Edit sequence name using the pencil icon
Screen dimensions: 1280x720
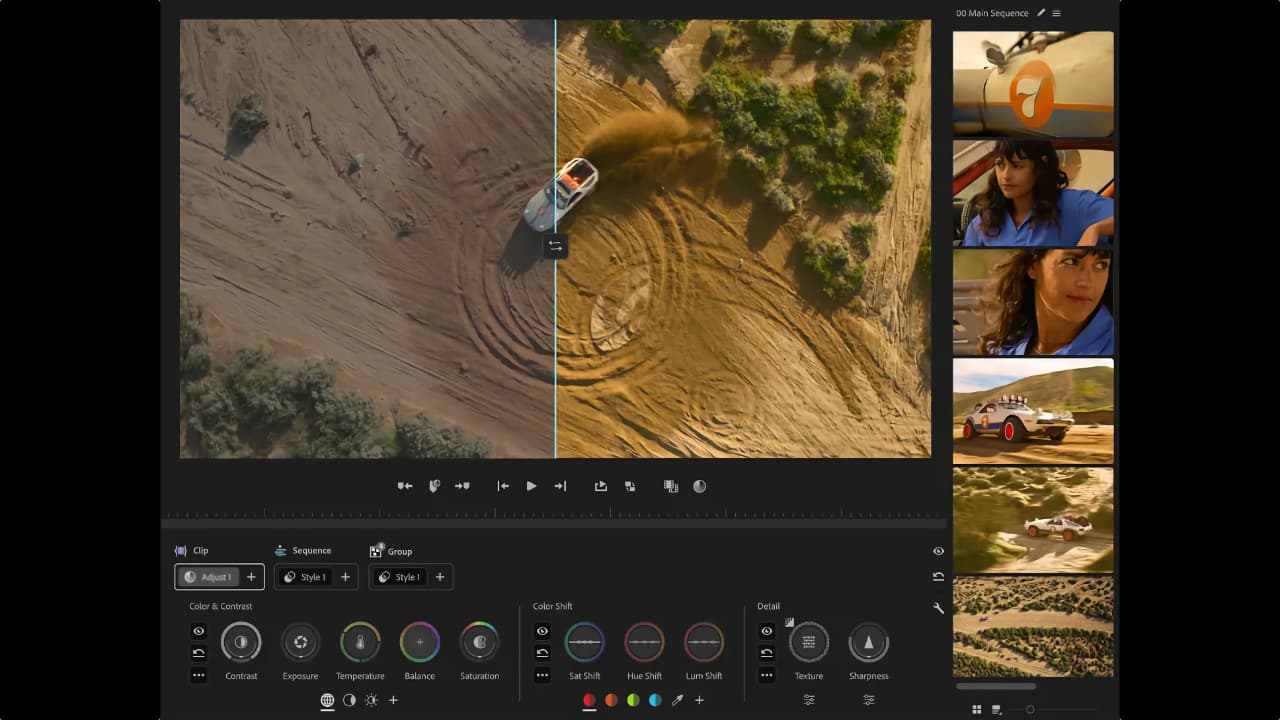point(1041,13)
